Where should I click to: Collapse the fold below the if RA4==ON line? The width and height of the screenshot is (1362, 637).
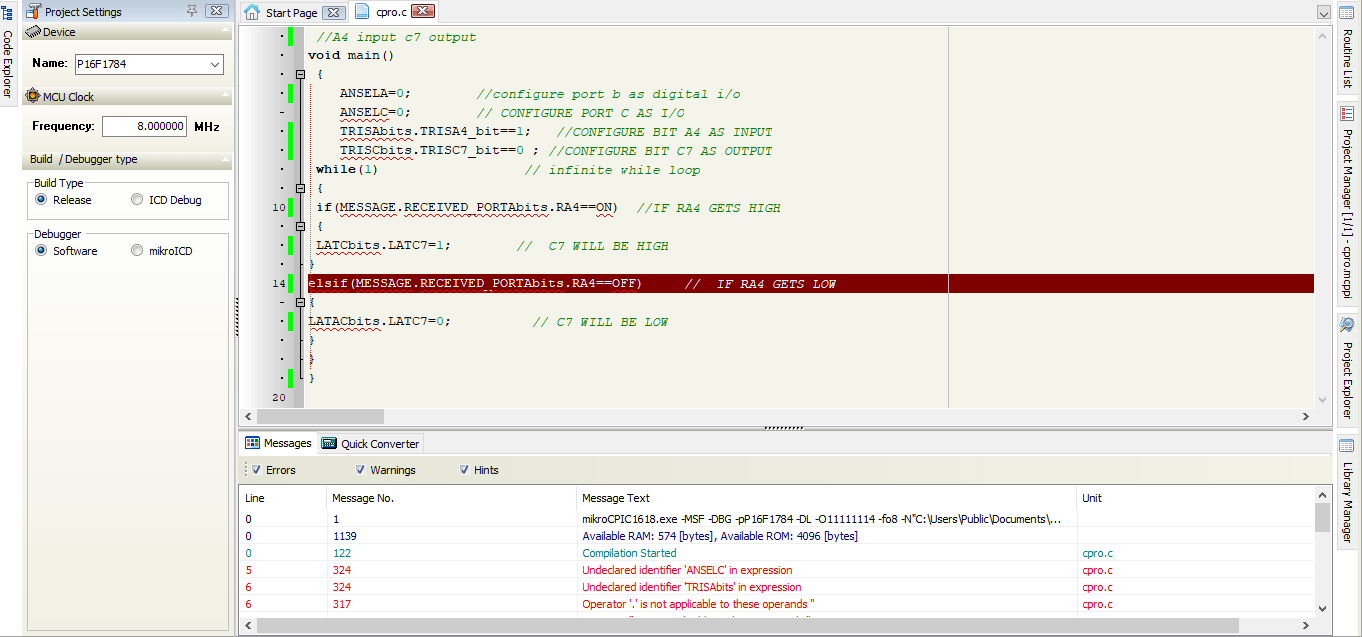tap(300, 227)
